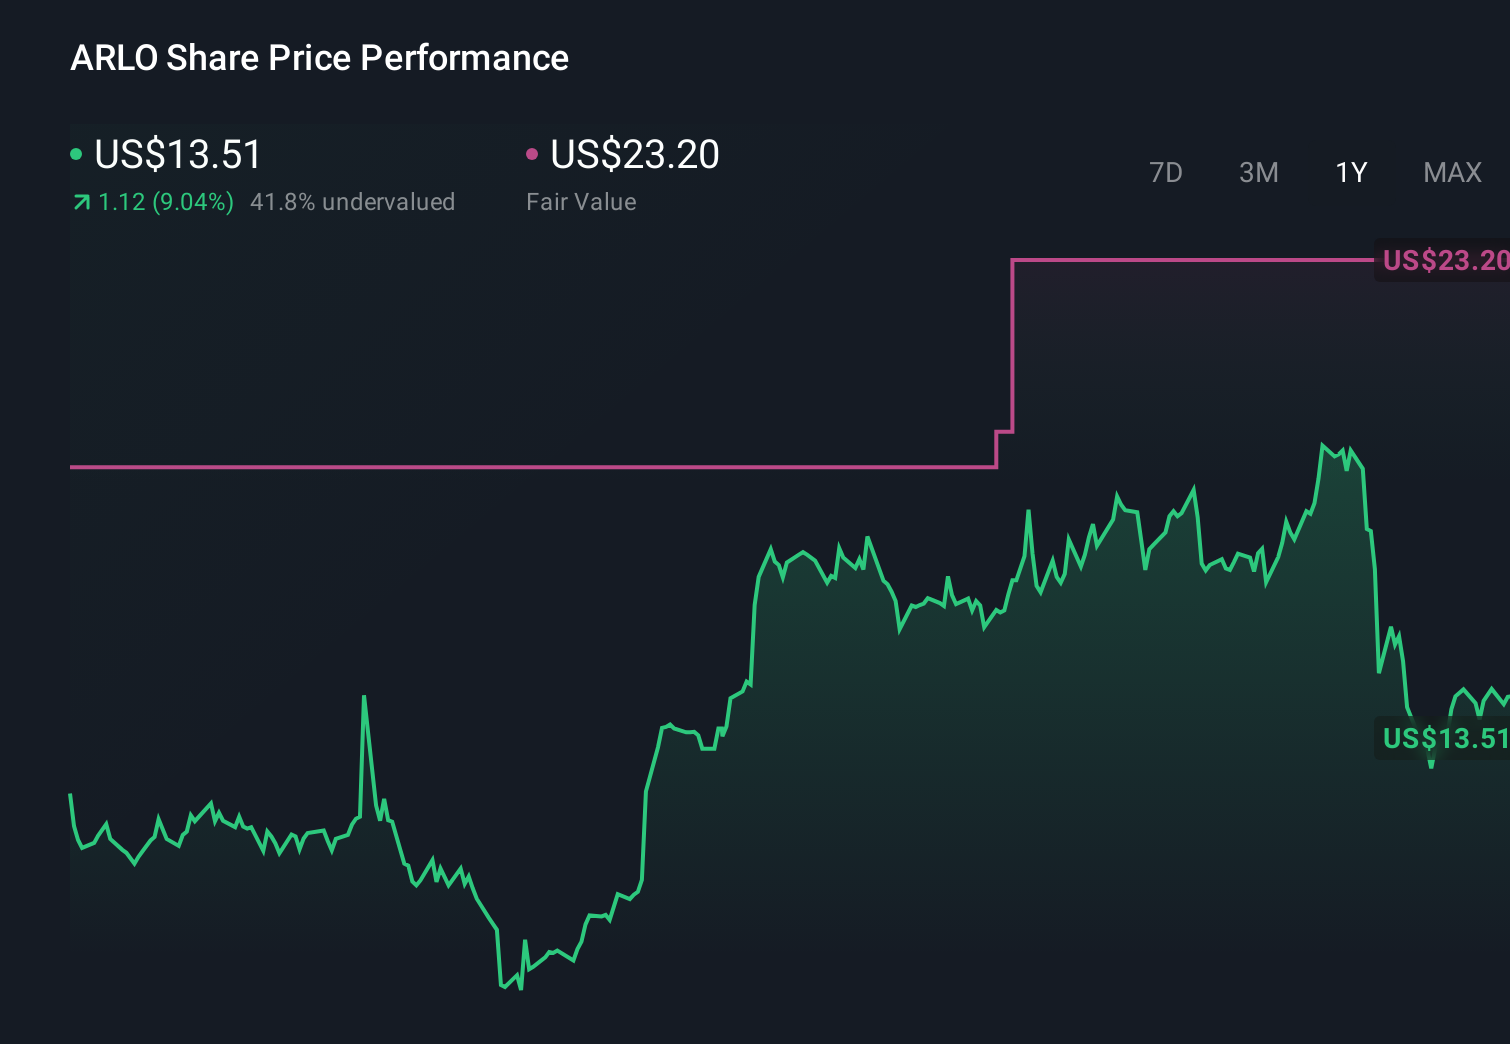The height and width of the screenshot is (1044, 1510).
Task: Click the 1.12 (9.04%) change value
Action: (167, 202)
